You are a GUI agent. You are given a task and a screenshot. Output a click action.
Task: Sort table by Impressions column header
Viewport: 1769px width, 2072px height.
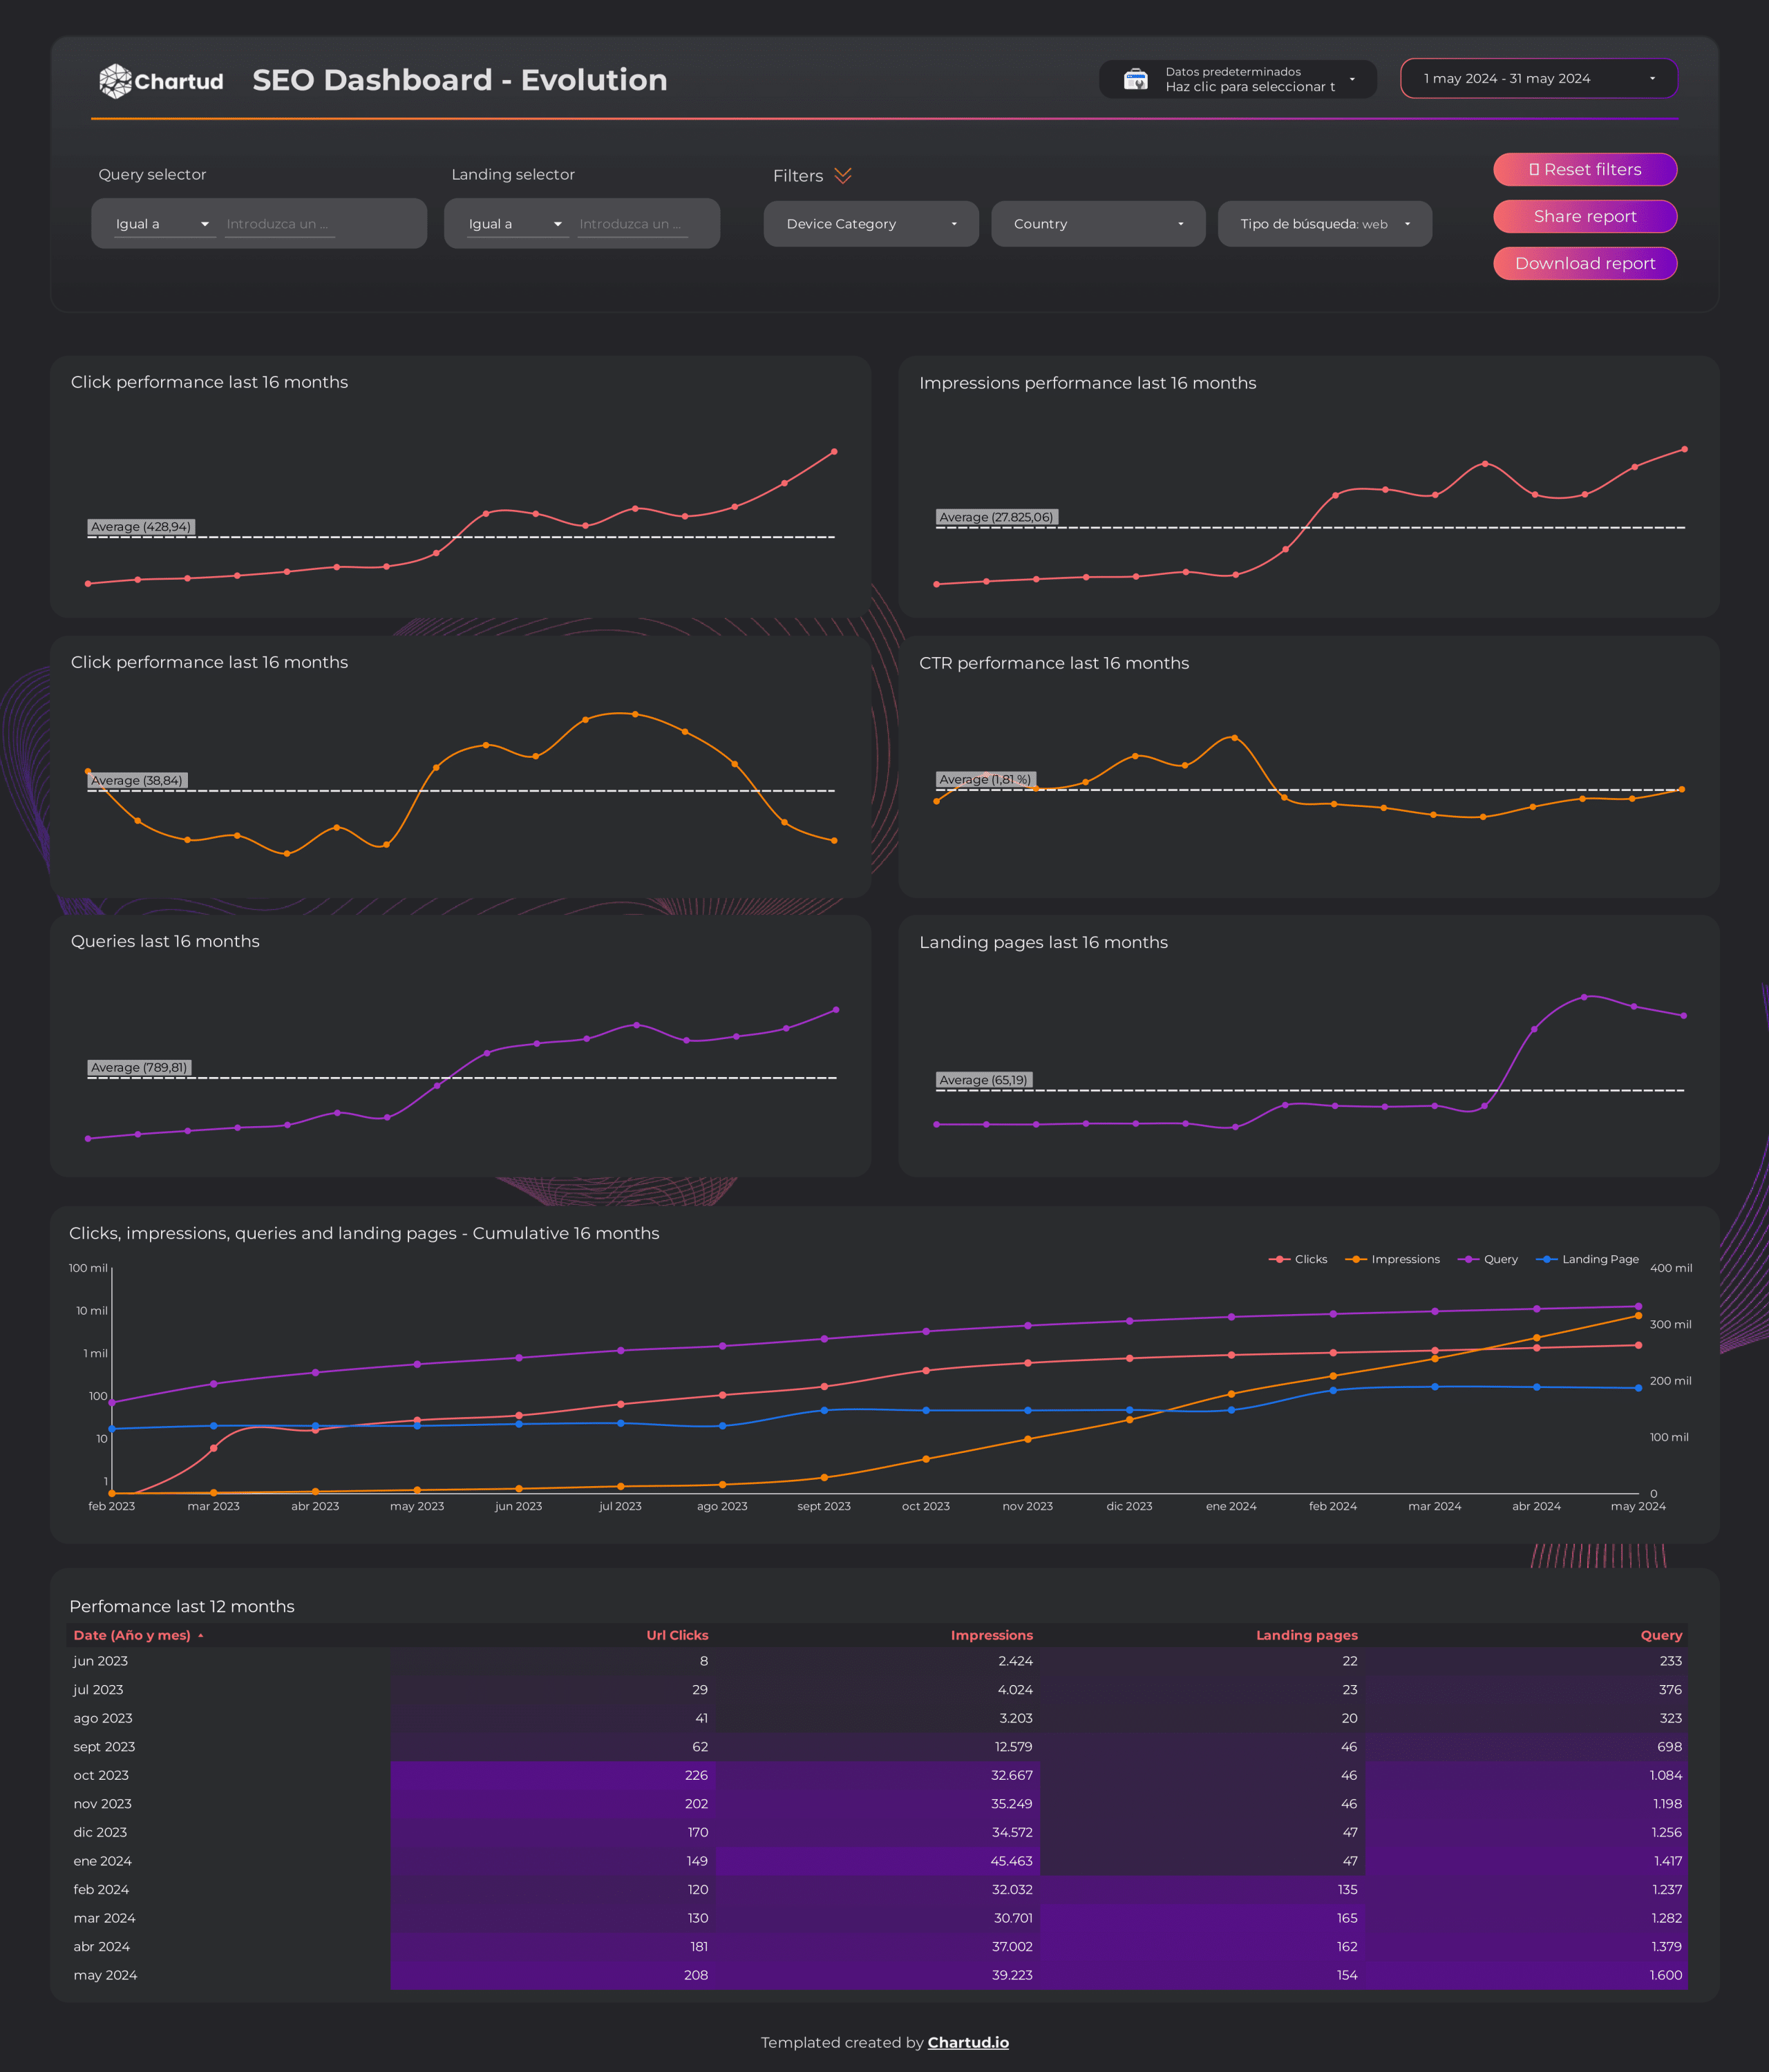coord(991,1636)
